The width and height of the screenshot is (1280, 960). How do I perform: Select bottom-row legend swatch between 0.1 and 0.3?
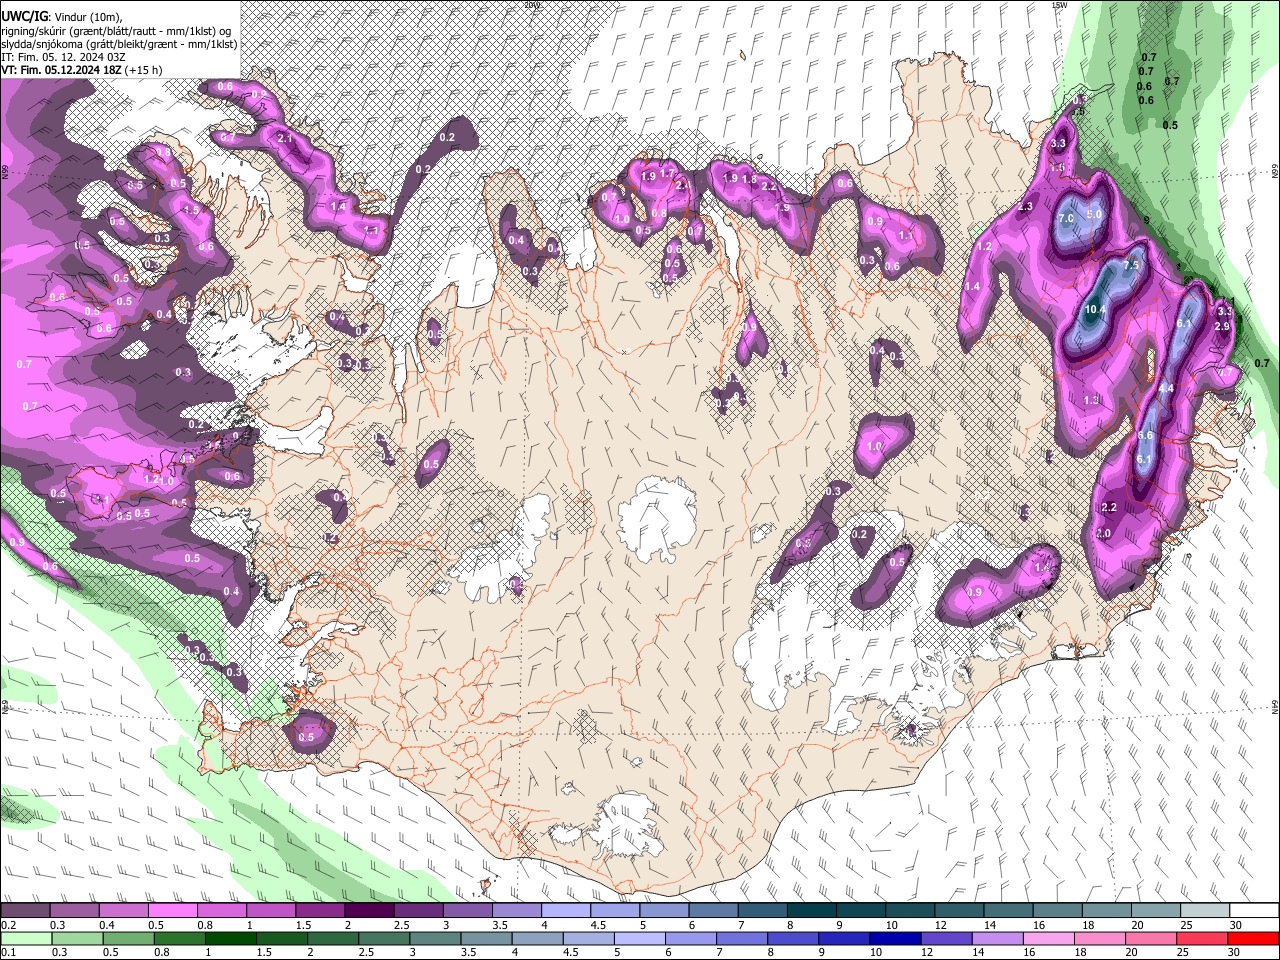(25, 938)
